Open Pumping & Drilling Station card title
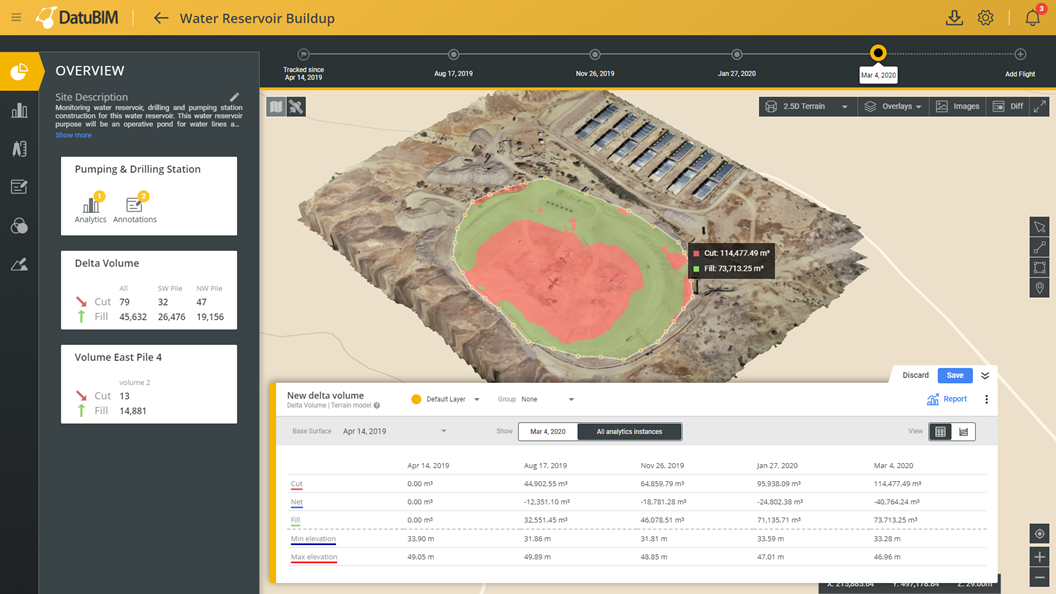Screen dimensions: 1056x594 (137, 169)
